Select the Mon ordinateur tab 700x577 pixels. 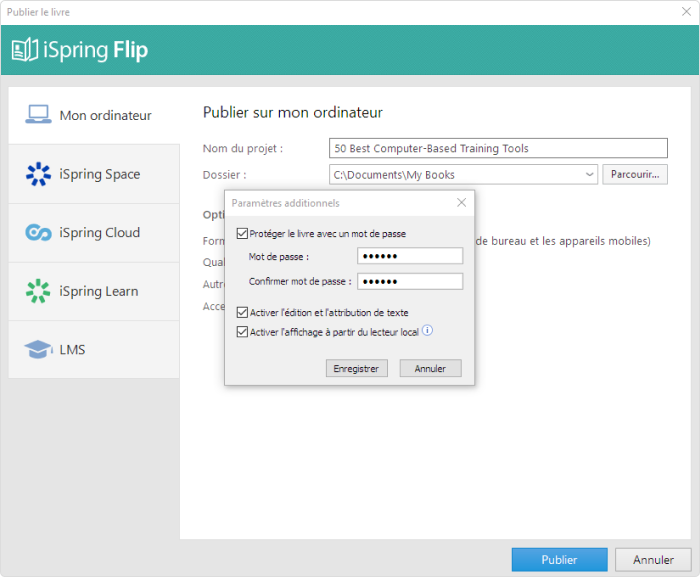point(94,115)
